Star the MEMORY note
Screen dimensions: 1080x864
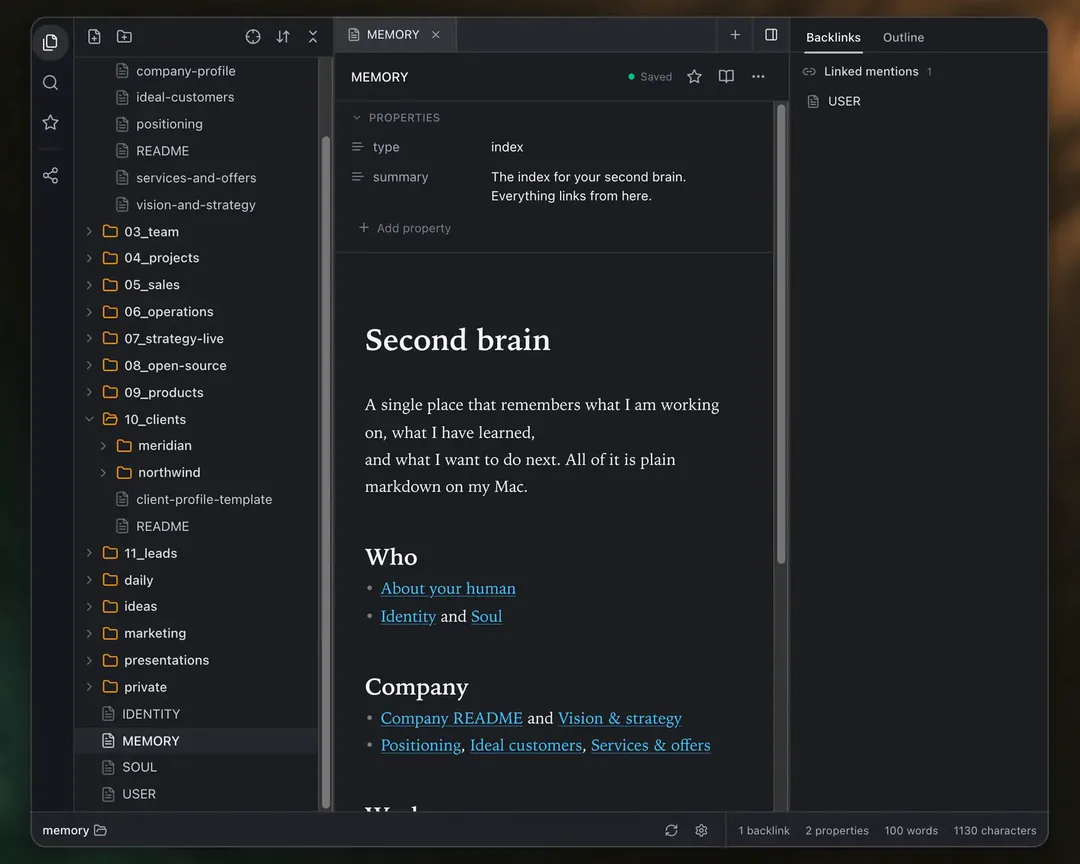tap(694, 76)
